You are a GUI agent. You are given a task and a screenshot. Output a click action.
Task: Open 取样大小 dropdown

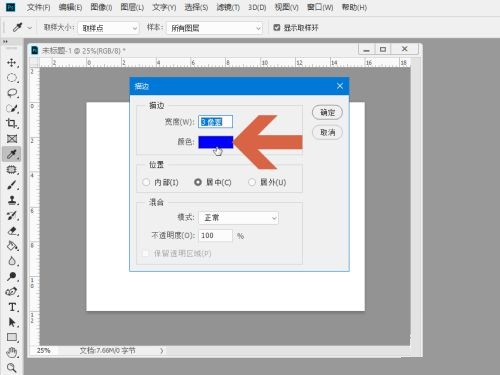[x=108, y=28]
